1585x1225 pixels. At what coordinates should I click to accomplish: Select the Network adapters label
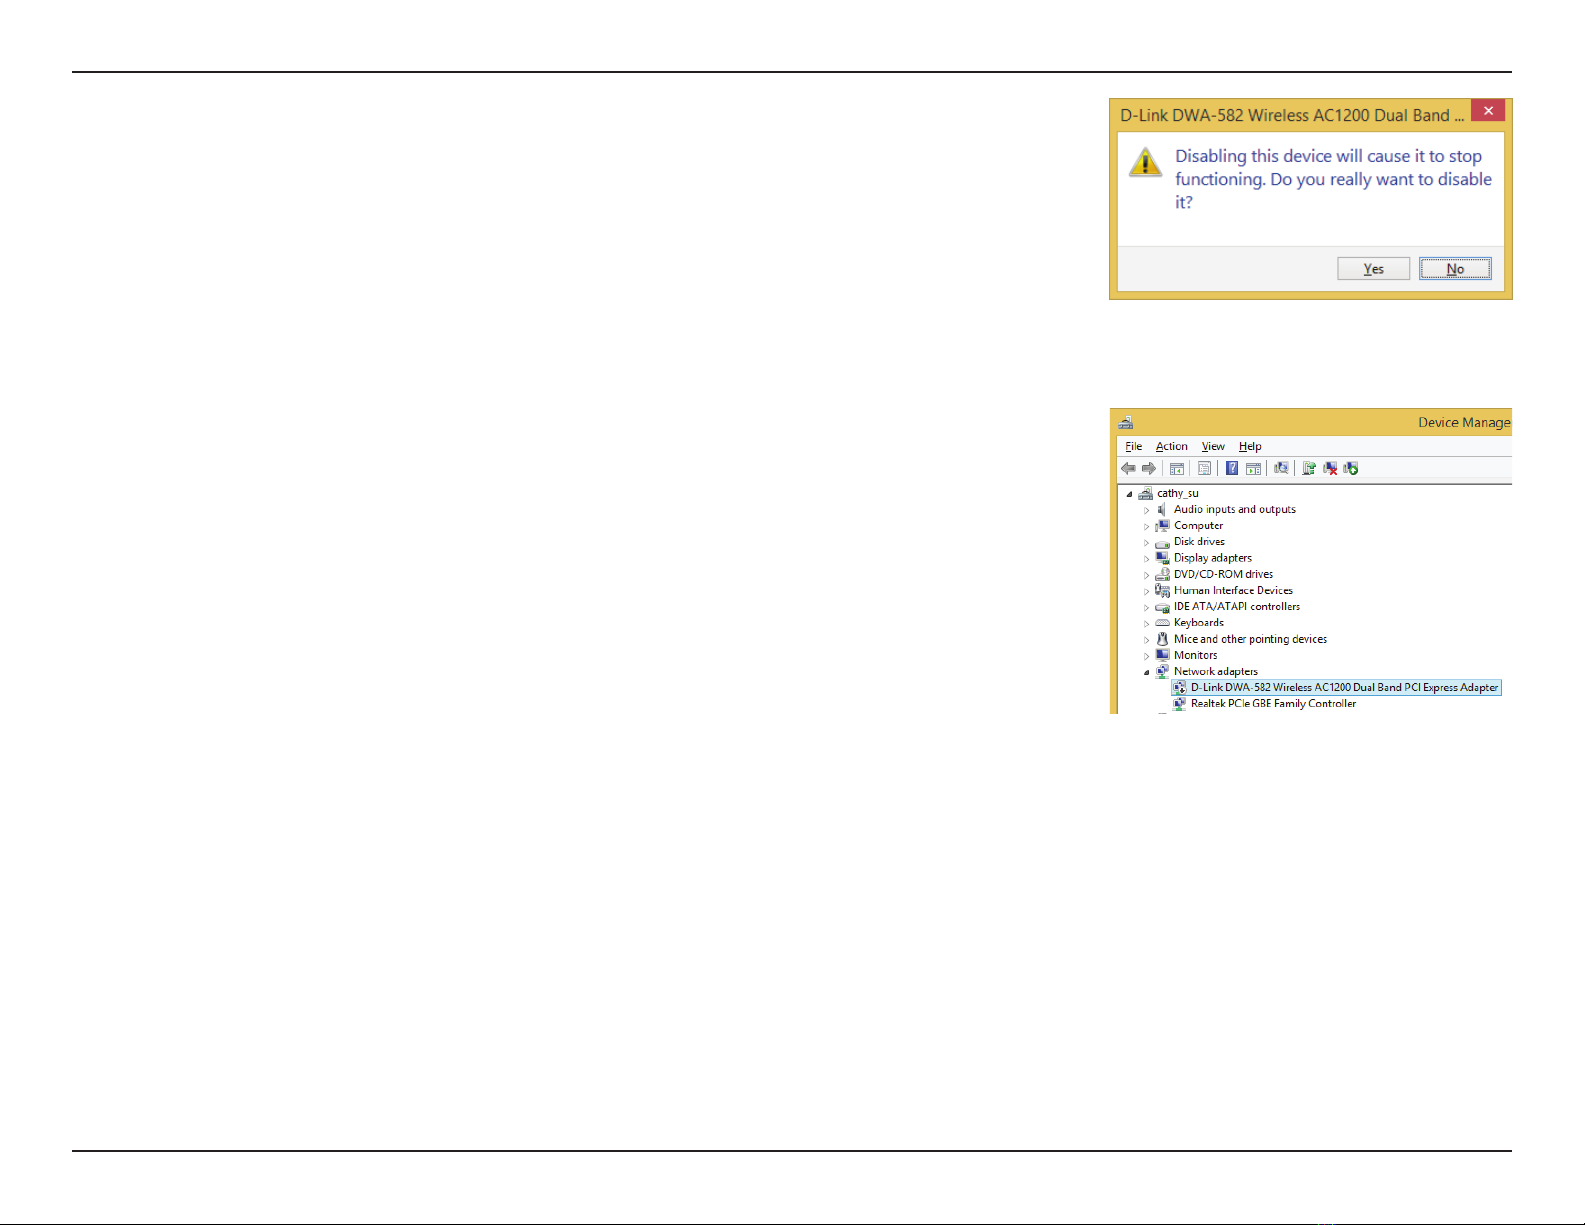click(x=1215, y=671)
